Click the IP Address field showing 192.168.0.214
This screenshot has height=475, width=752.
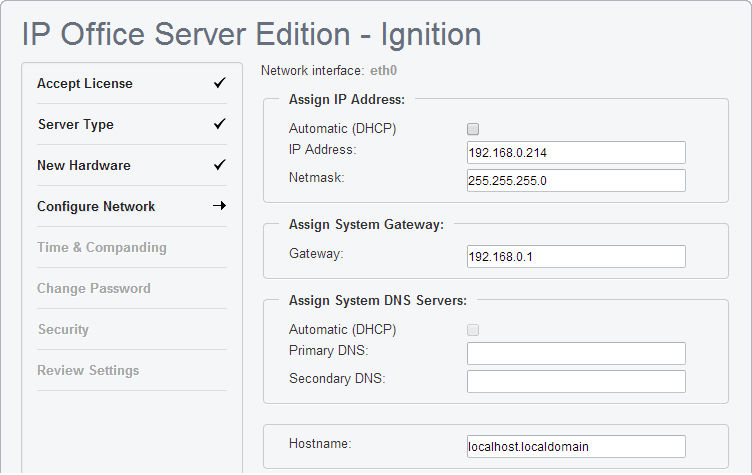pyautogui.click(x=576, y=153)
